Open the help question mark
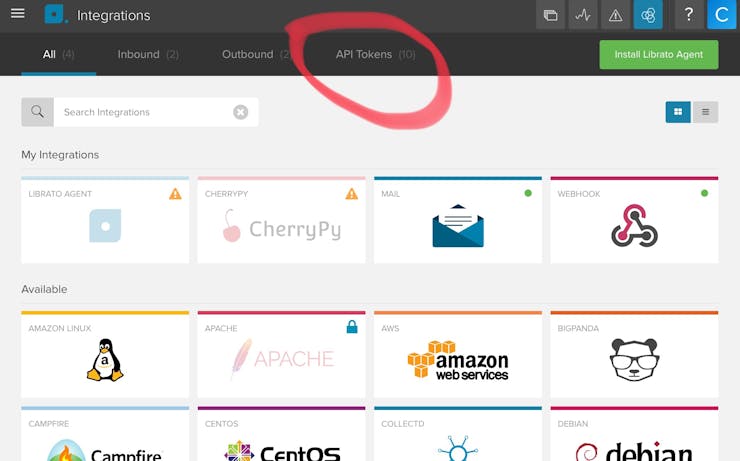 click(x=689, y=15)
